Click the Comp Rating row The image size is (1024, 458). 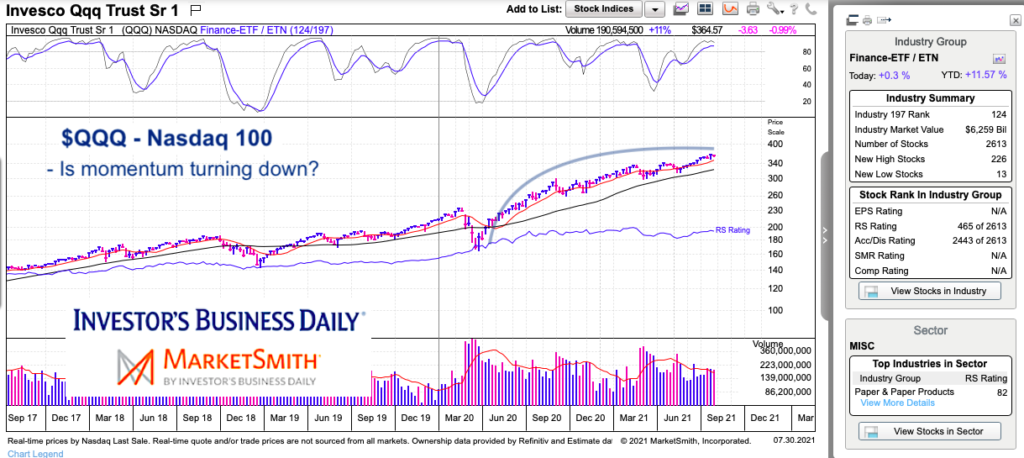tap(929, 270)
